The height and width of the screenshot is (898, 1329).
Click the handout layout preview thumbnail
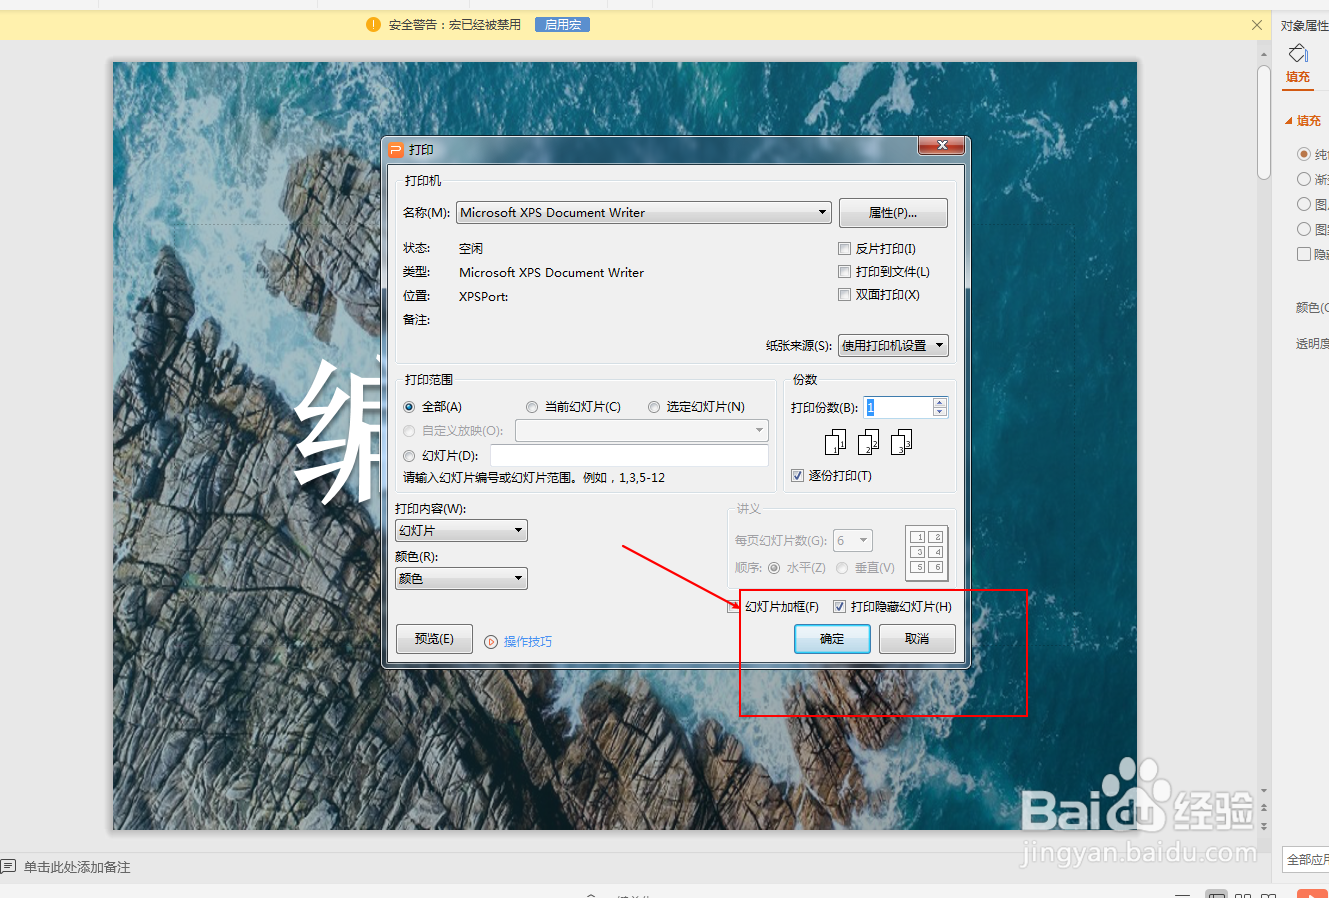click(x=926, y=553)
